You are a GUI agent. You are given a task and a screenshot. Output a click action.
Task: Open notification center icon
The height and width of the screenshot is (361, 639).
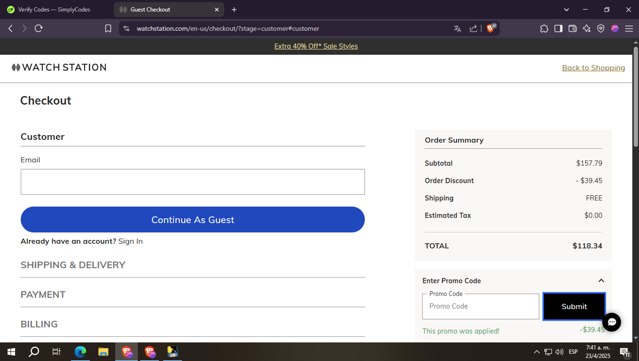coord(625,352)
